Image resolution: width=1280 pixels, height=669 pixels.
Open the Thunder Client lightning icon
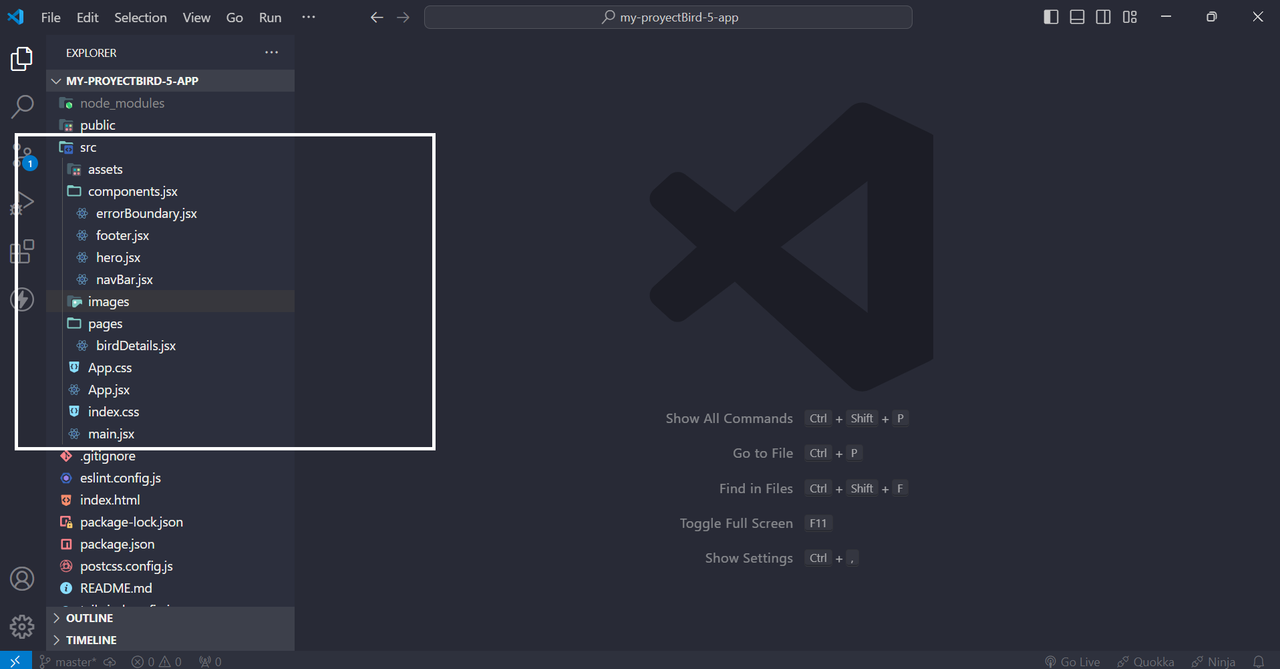[22, 299]
